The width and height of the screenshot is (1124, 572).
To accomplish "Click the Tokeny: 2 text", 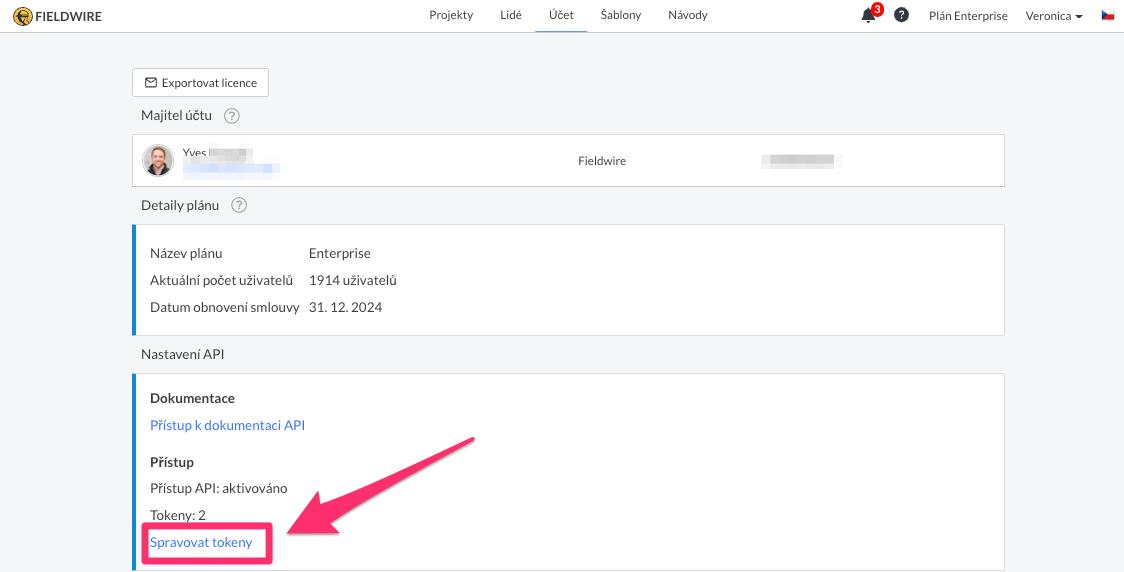I will [x=178, y=515].
